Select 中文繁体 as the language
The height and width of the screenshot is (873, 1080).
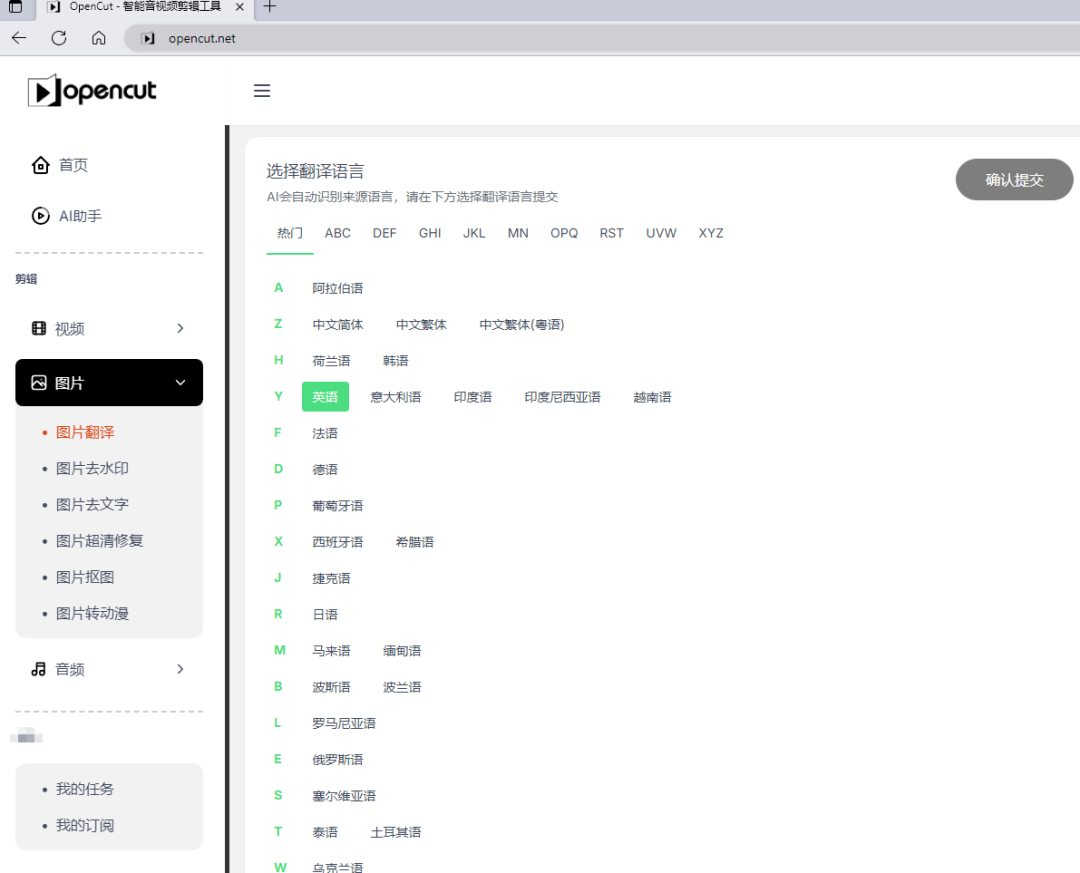(x=421, y=325)
